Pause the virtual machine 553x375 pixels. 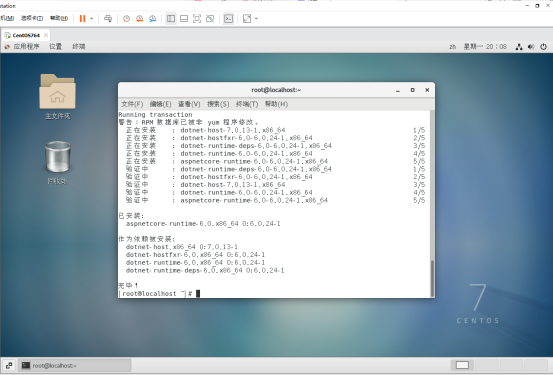82,19
